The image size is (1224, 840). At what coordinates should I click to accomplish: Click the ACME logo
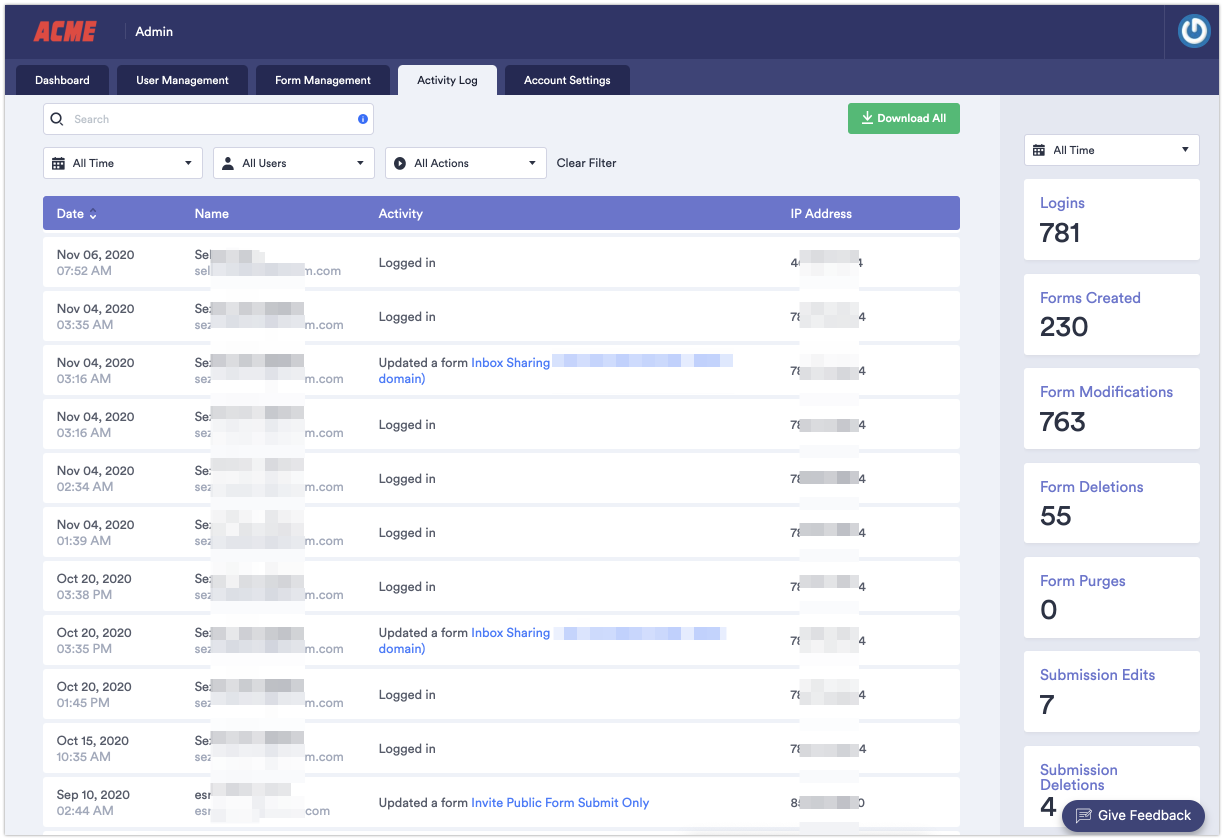(65, 32)
